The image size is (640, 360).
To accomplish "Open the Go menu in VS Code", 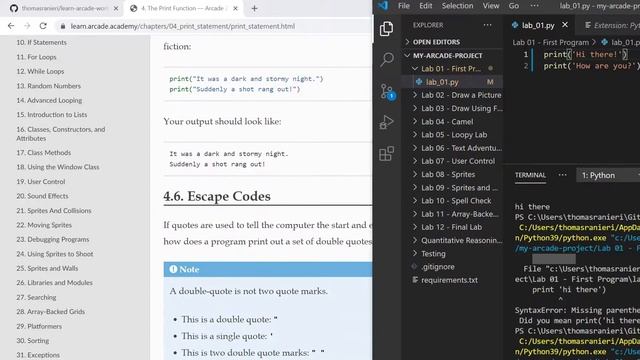I will [x=513, y=5].
